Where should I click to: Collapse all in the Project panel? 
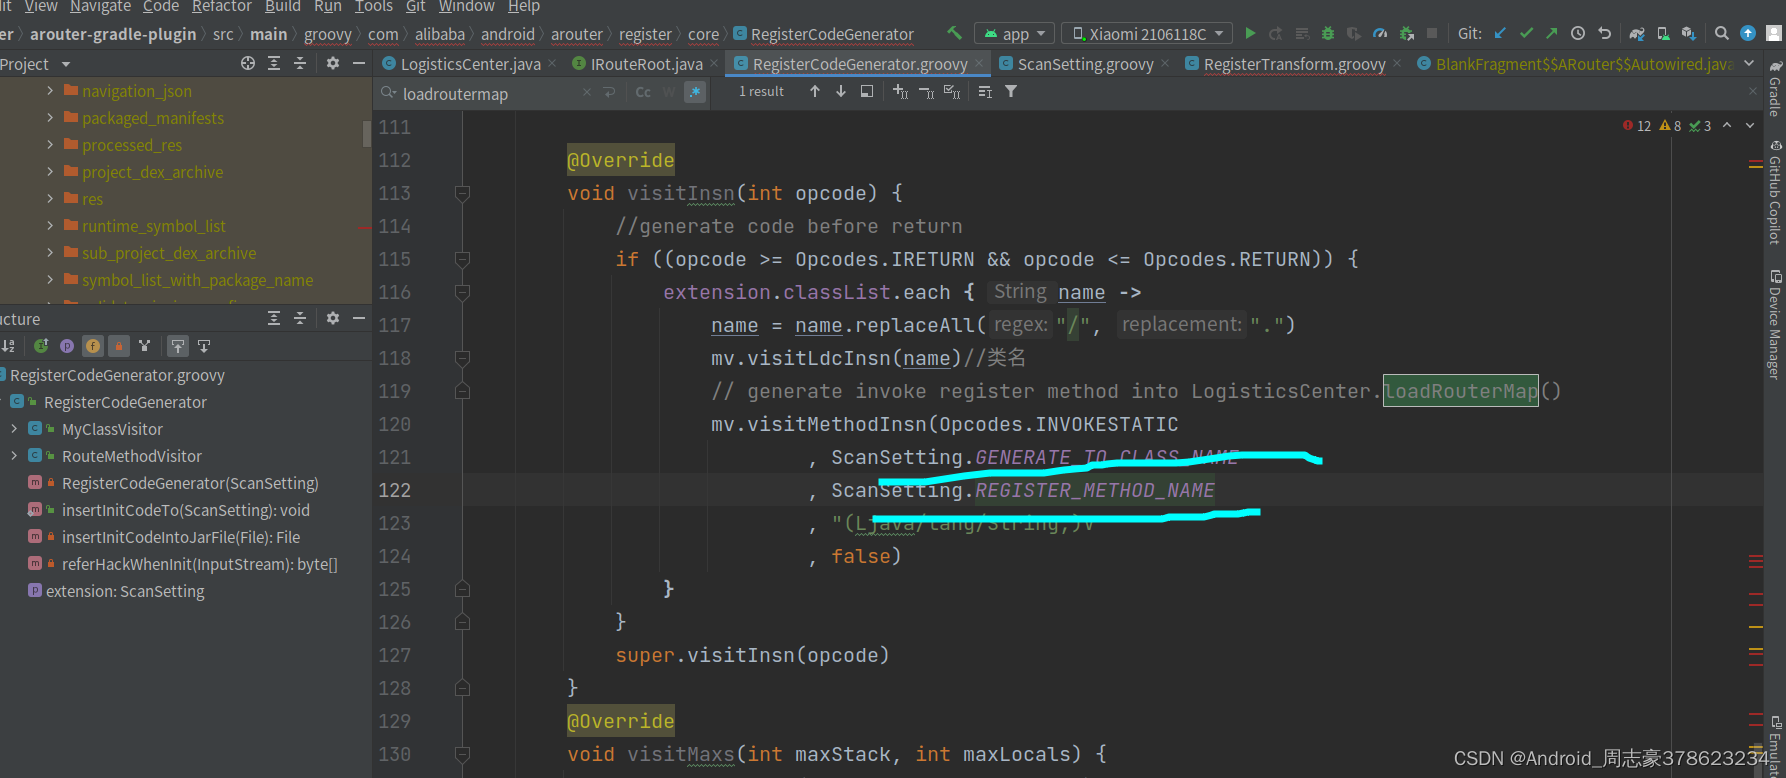(x=300, y=63)
